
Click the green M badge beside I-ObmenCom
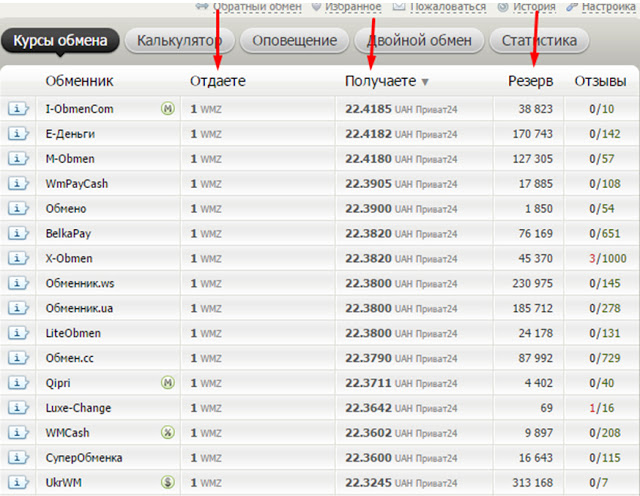coord(168,109)
